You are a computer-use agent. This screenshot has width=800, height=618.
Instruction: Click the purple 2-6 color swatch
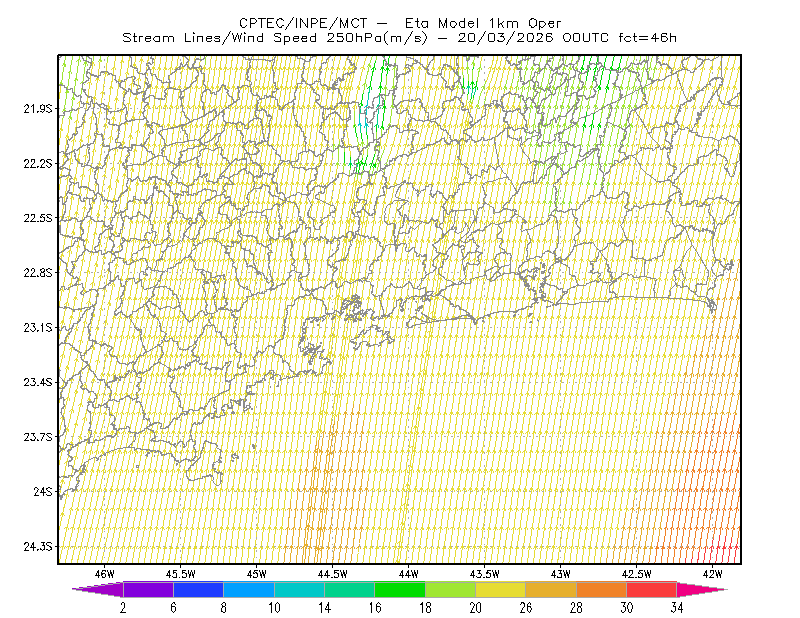click(x=148, y=589)
